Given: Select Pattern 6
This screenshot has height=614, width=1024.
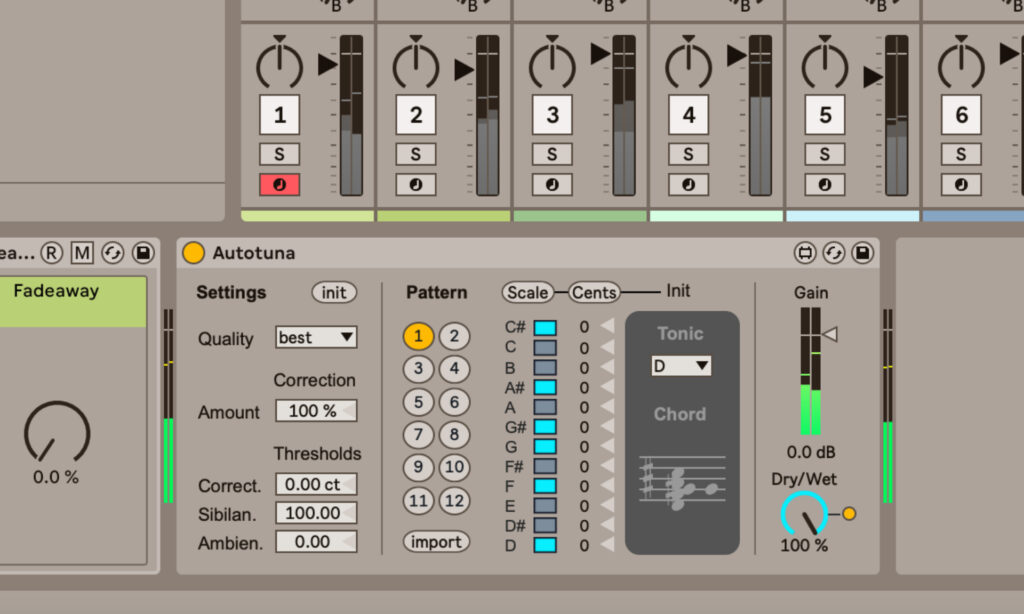Looking at the screenshot, I should [455, 402].
